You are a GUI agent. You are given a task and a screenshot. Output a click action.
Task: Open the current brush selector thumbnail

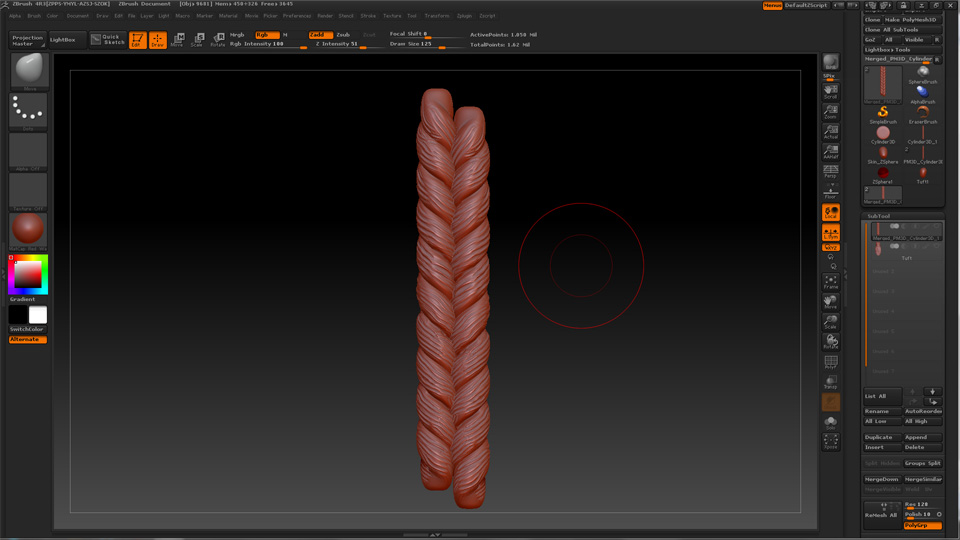click(29, 71)
